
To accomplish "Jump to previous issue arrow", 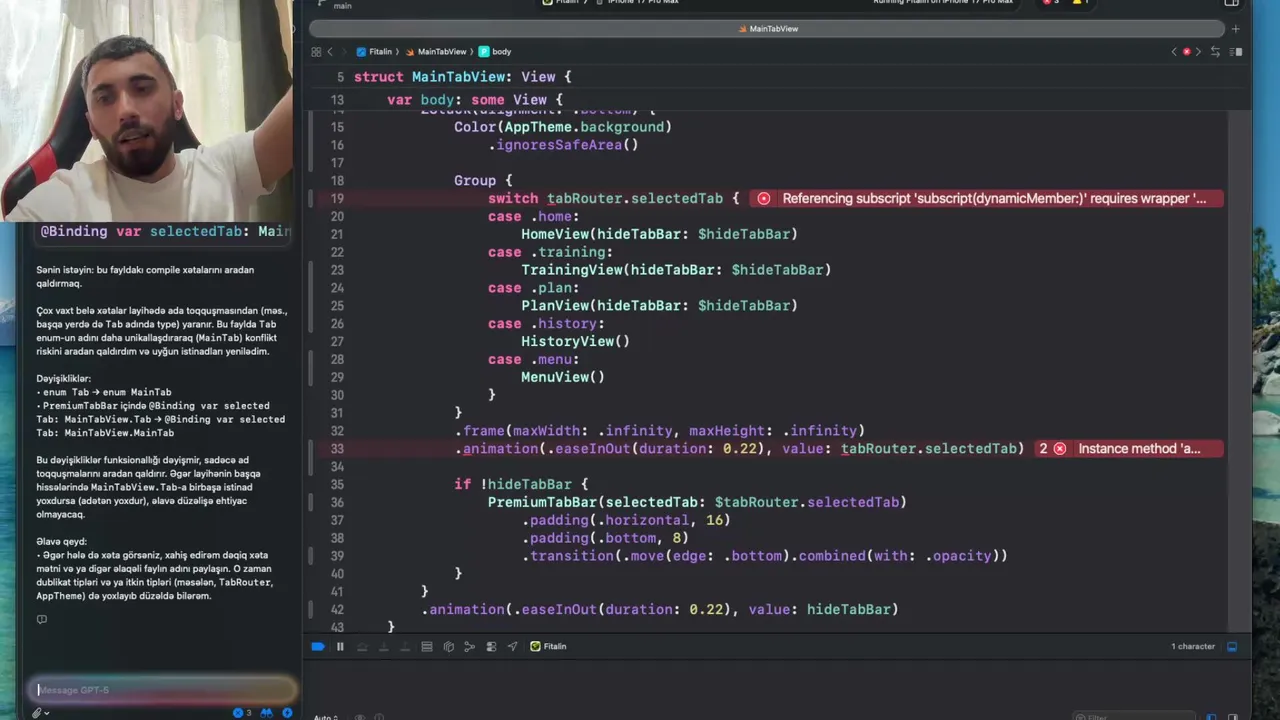I will pos(1174,51).
